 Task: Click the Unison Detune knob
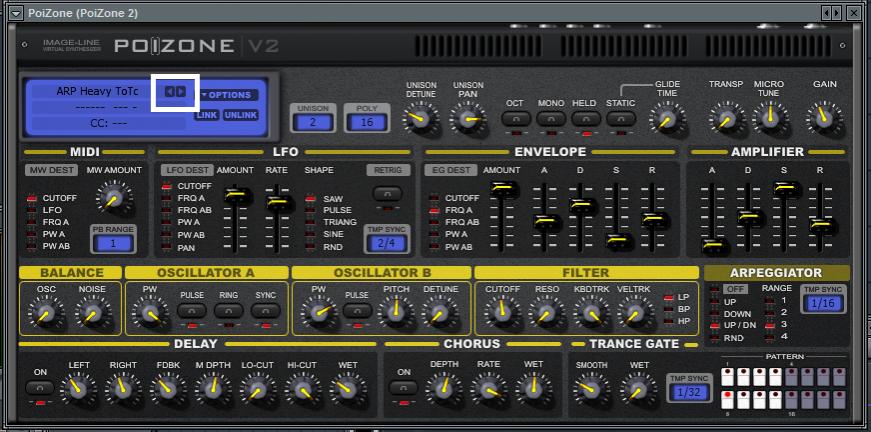[x=420, y=120]
